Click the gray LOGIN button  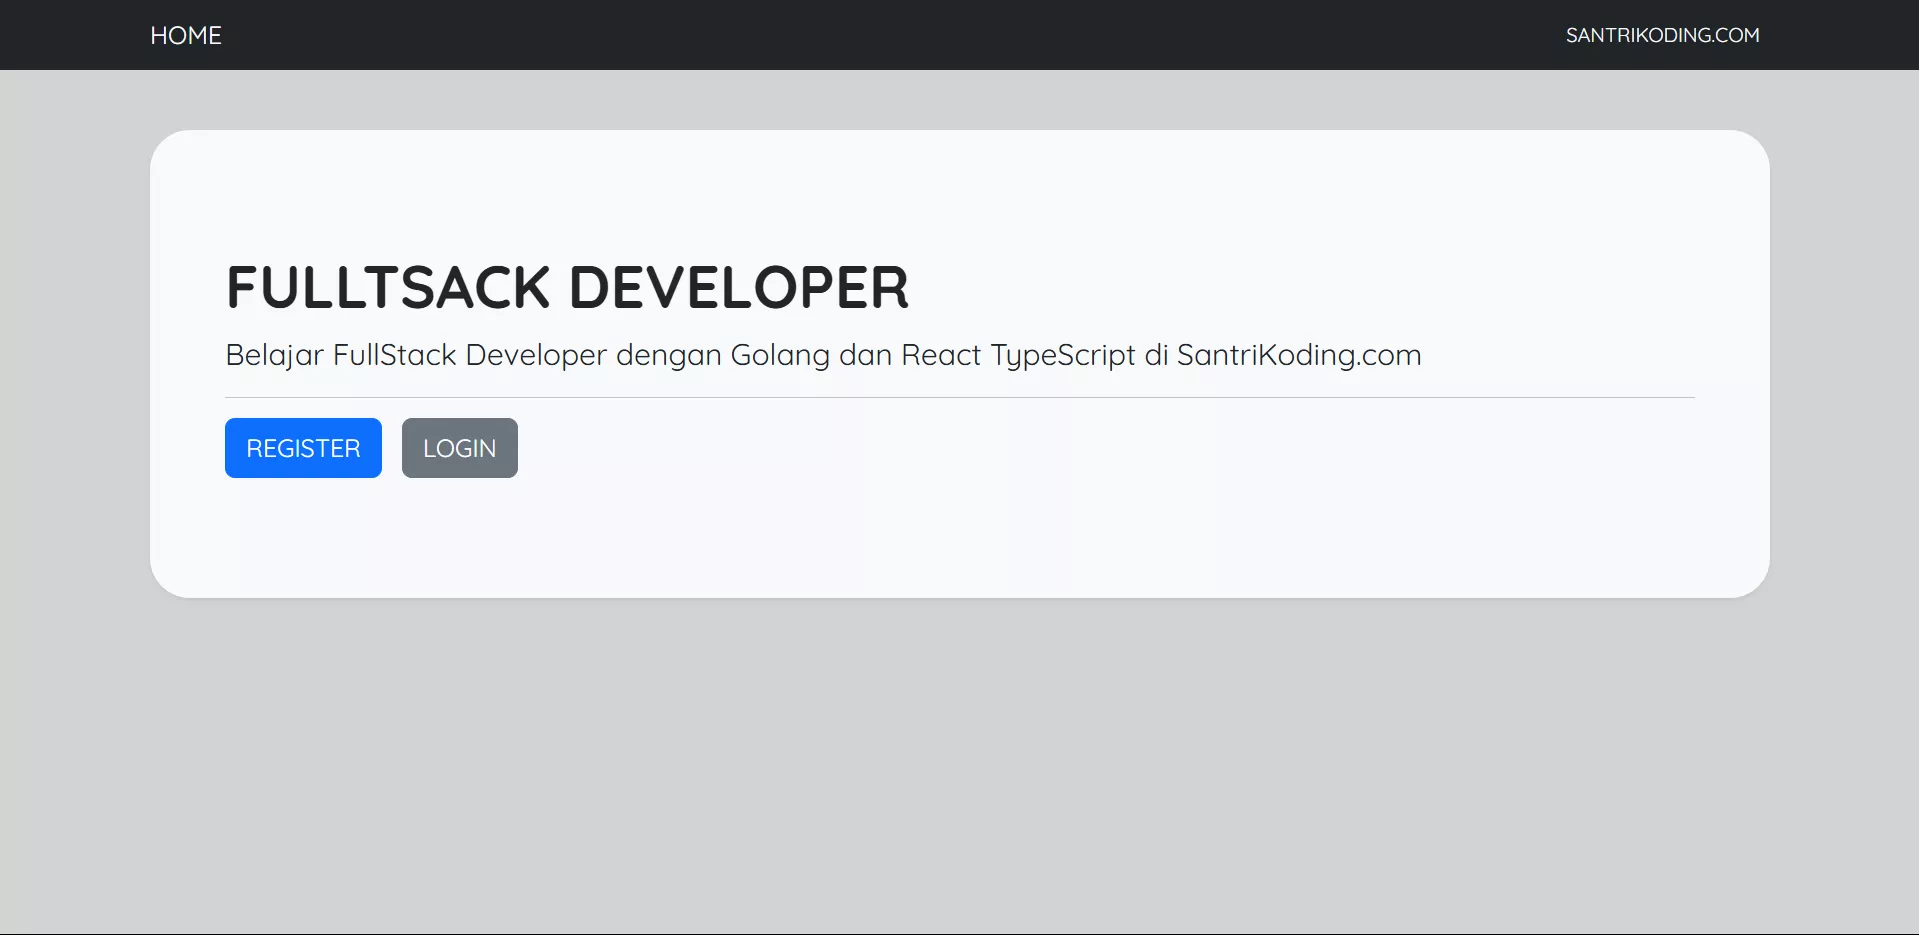460,448
